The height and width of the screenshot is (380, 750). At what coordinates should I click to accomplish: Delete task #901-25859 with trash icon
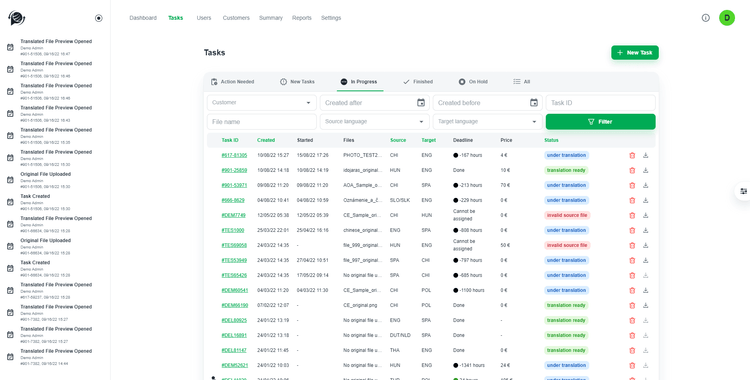pyautogui.click(x=632, y=170)
